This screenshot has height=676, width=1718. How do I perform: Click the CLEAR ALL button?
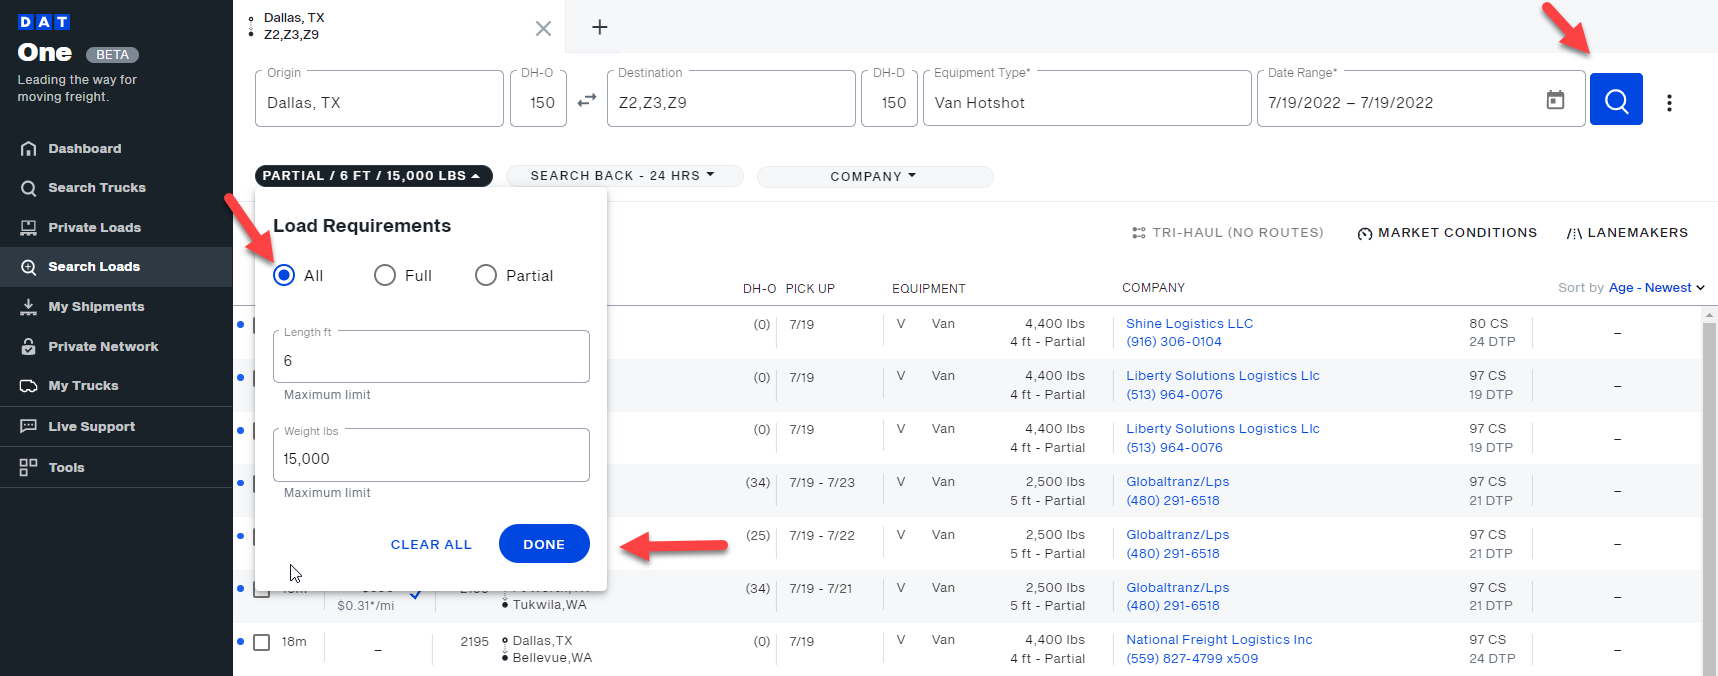click(431, 545)
